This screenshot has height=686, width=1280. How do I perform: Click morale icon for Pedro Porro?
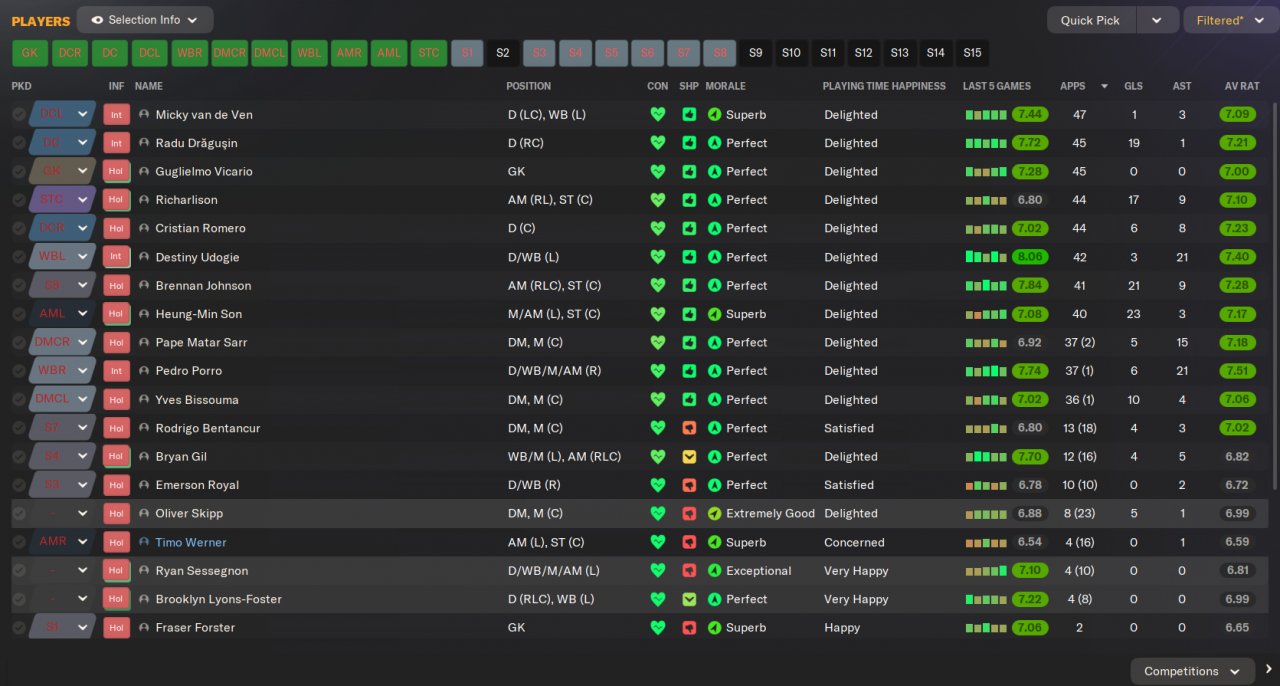tap(714, 371)
